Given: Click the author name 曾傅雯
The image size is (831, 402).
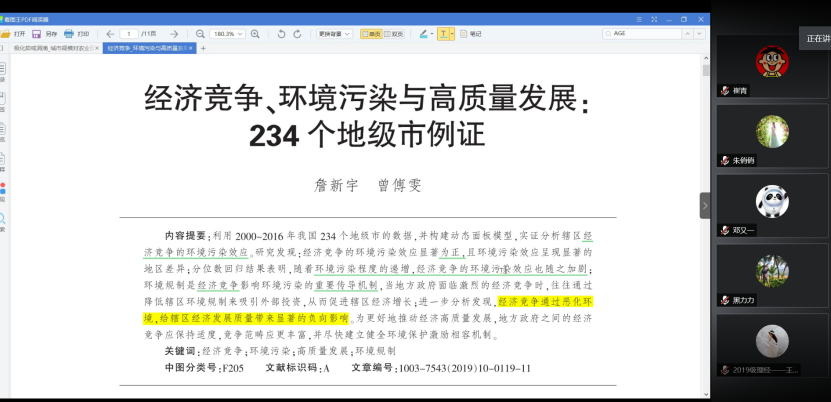Looking at the screenshot, I should 400,185.
